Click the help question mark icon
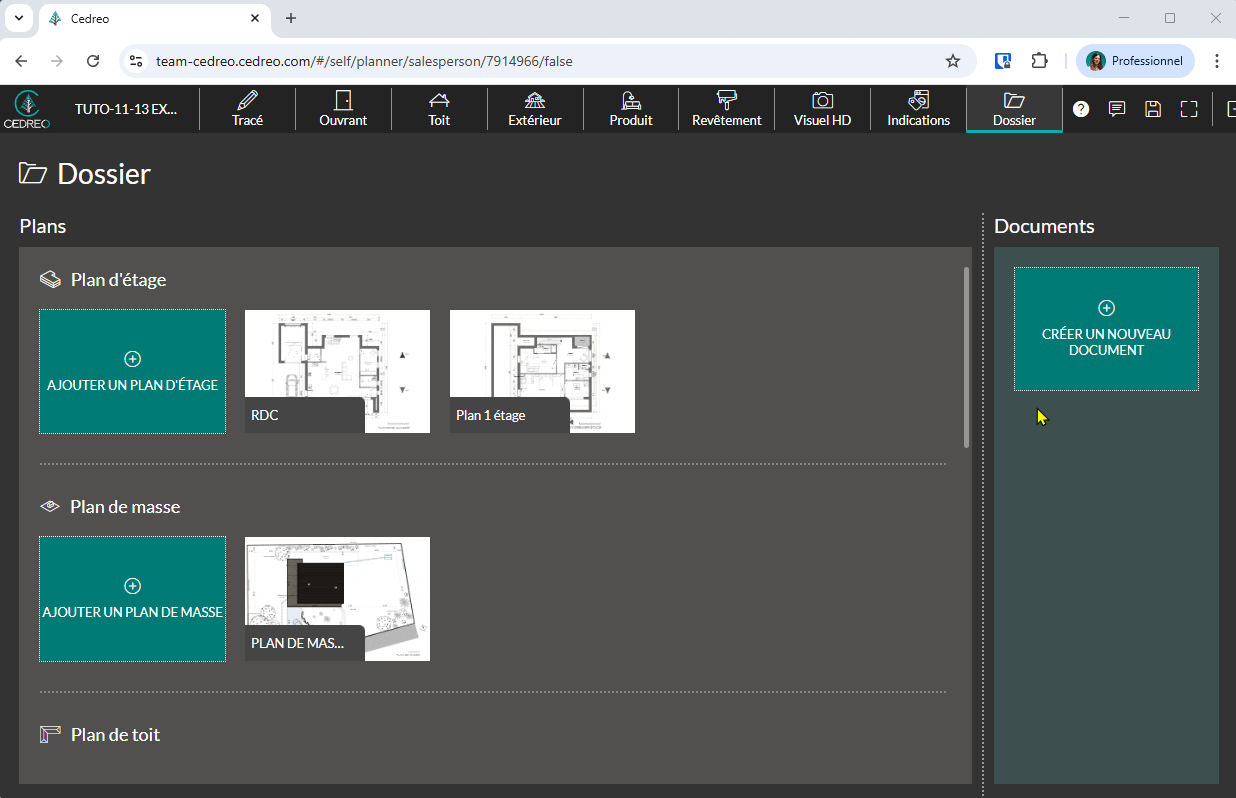The image size is (1236, 798). (x=1081, y=109)
